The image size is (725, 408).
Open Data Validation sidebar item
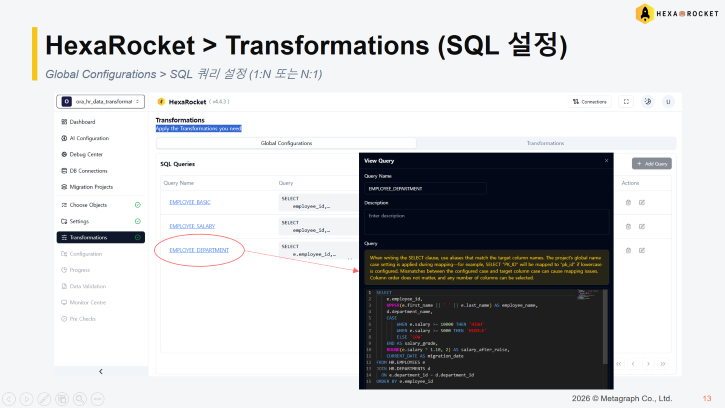[x=87, y=286]
